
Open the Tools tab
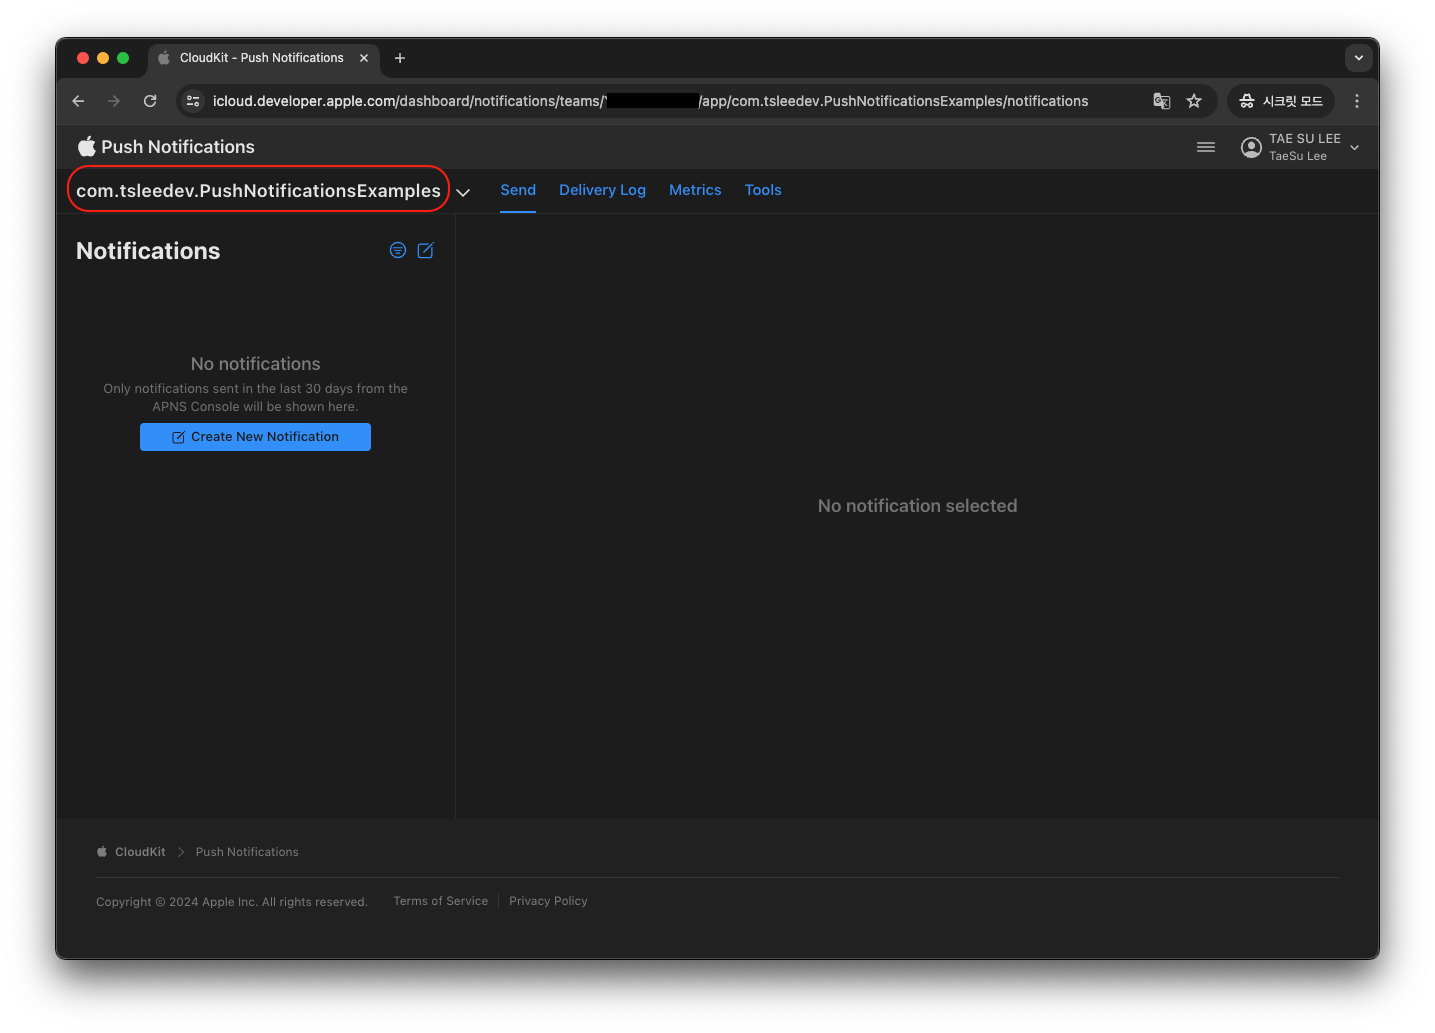click(763, 190)
